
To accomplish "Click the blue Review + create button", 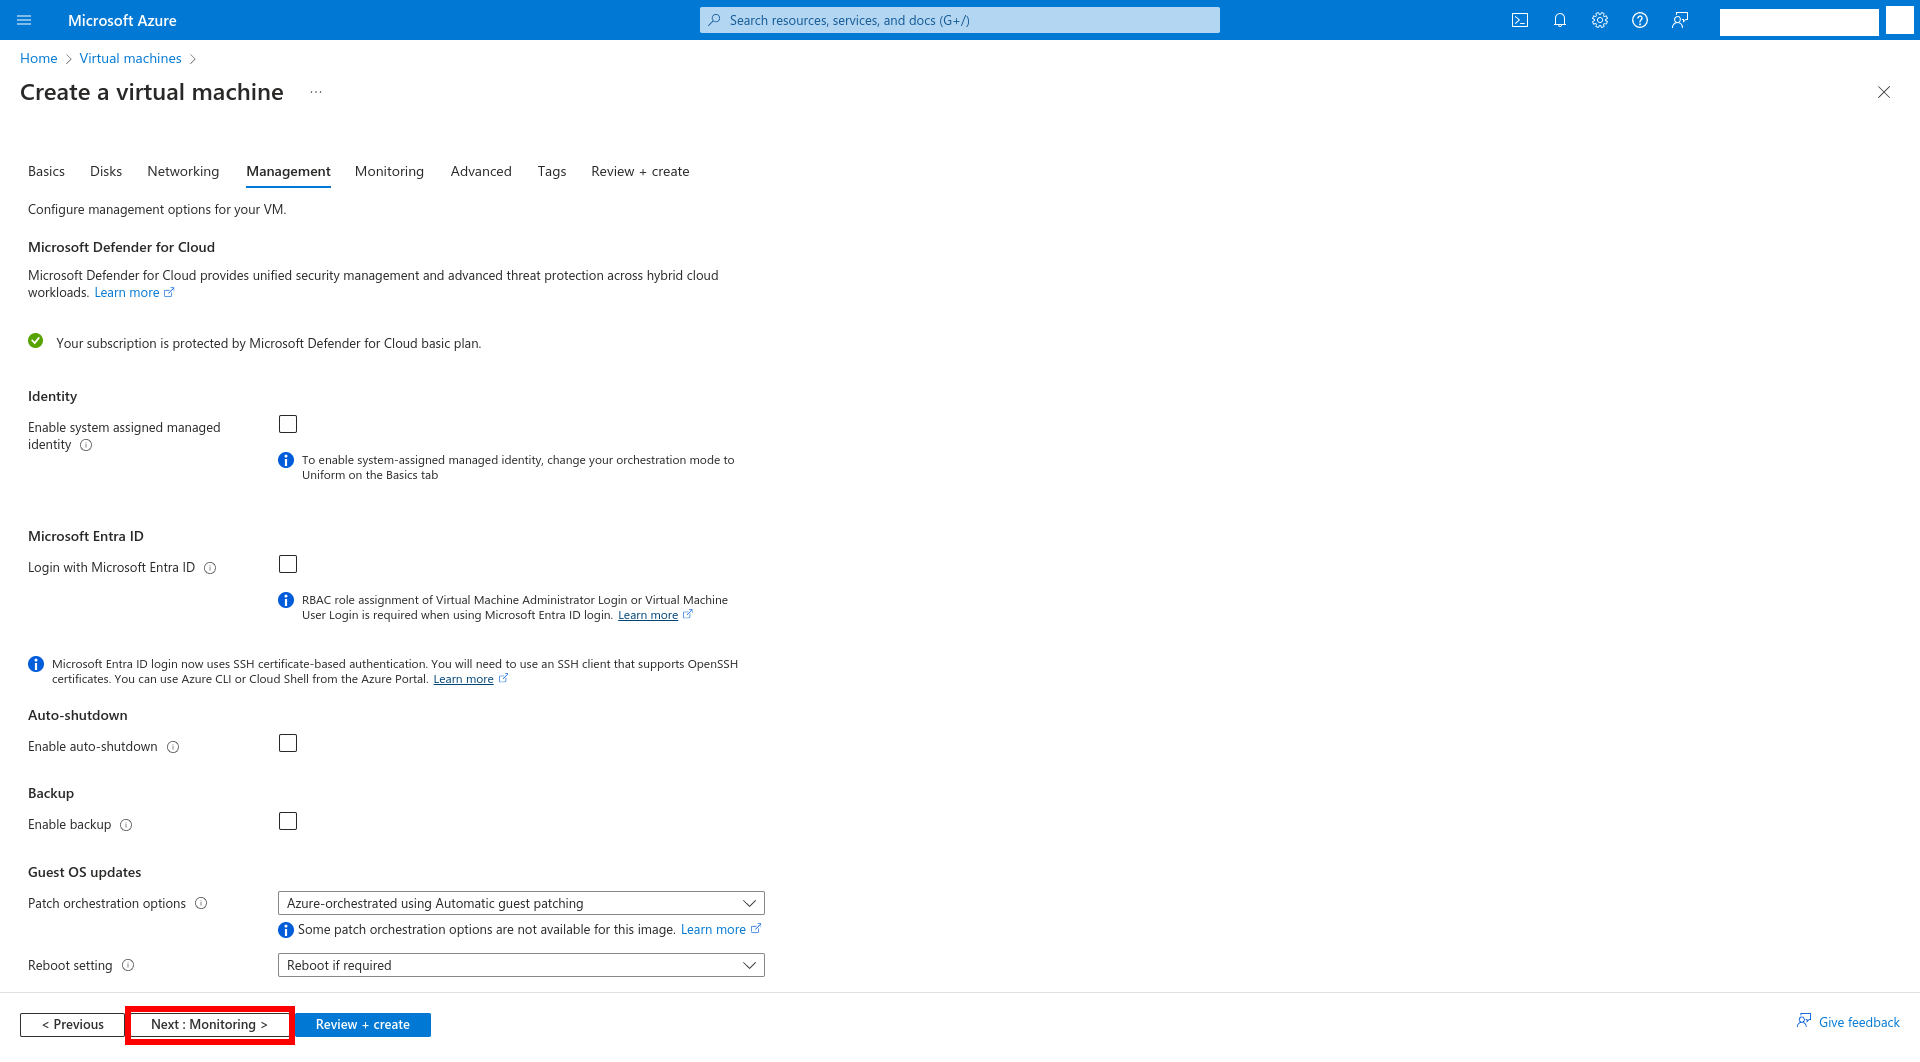I will point(363,1025).
